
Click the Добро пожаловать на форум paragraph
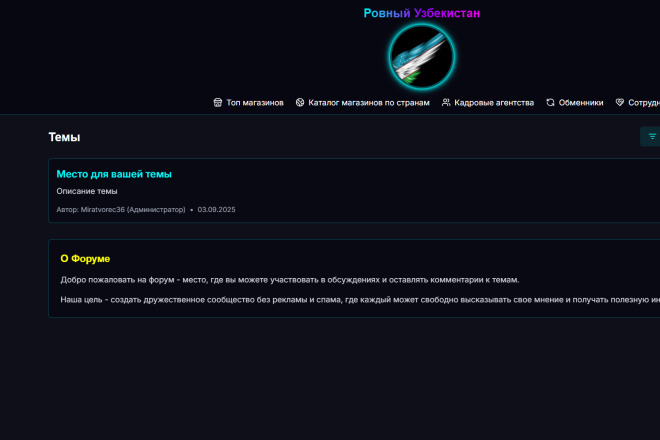290,280
